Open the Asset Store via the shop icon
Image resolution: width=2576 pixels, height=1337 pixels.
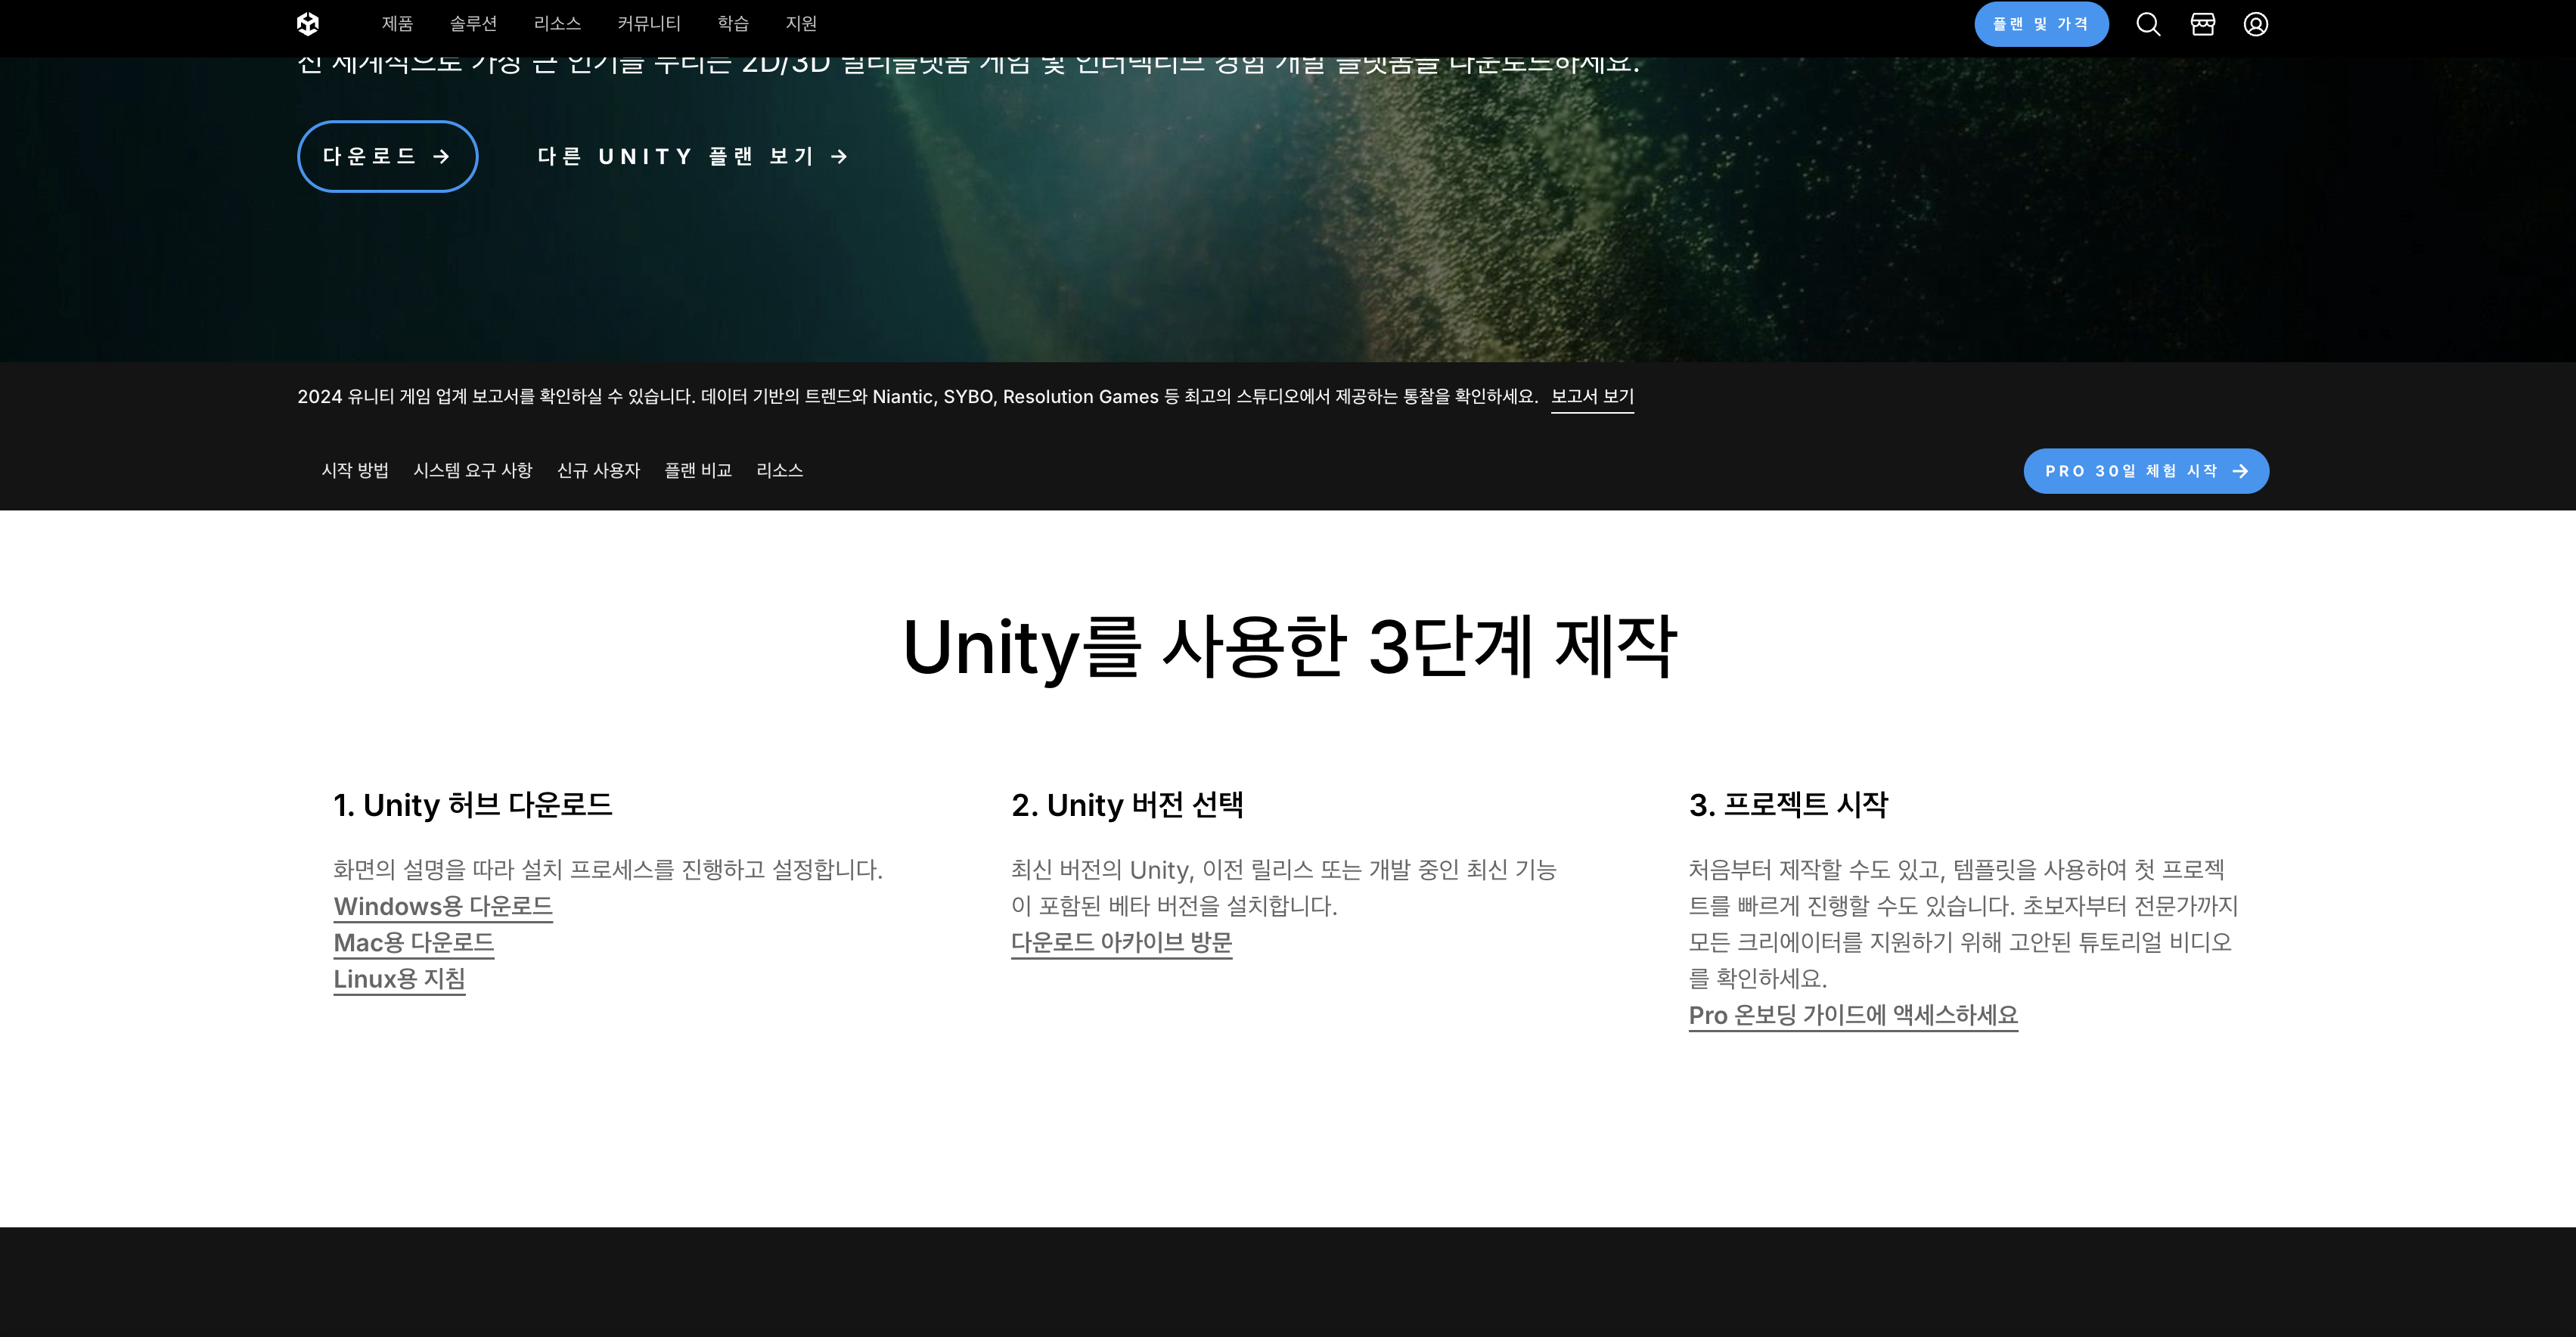[x=2202, y=23]
